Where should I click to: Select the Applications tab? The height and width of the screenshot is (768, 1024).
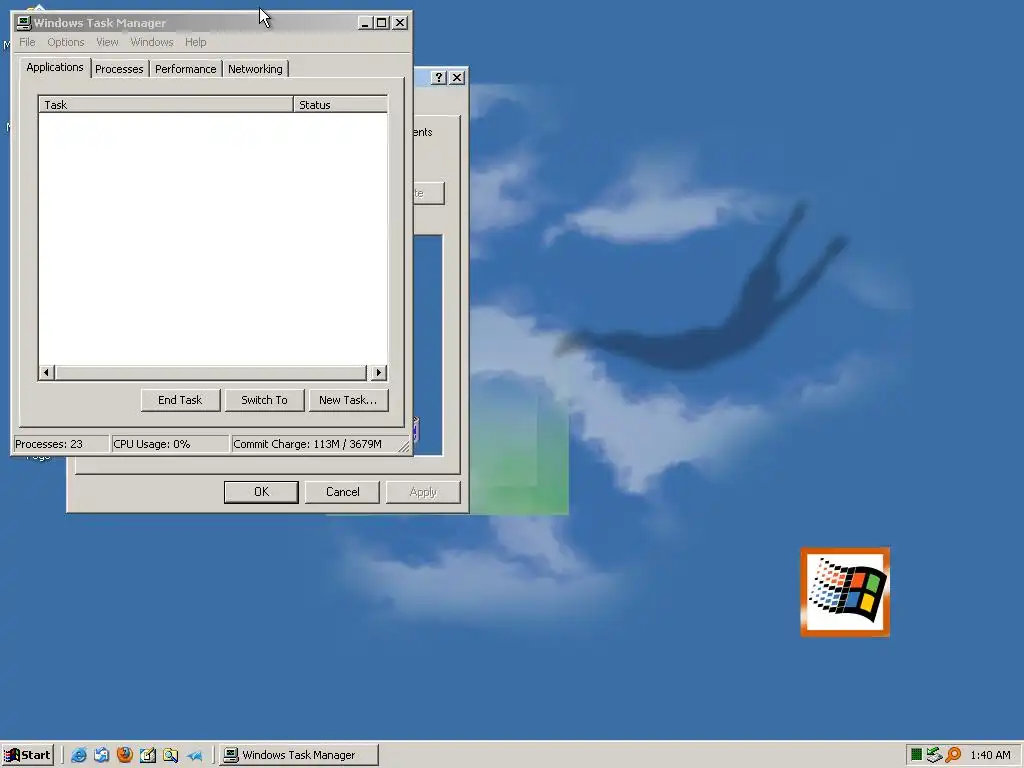pyautogui.click(x=55, y=67)
